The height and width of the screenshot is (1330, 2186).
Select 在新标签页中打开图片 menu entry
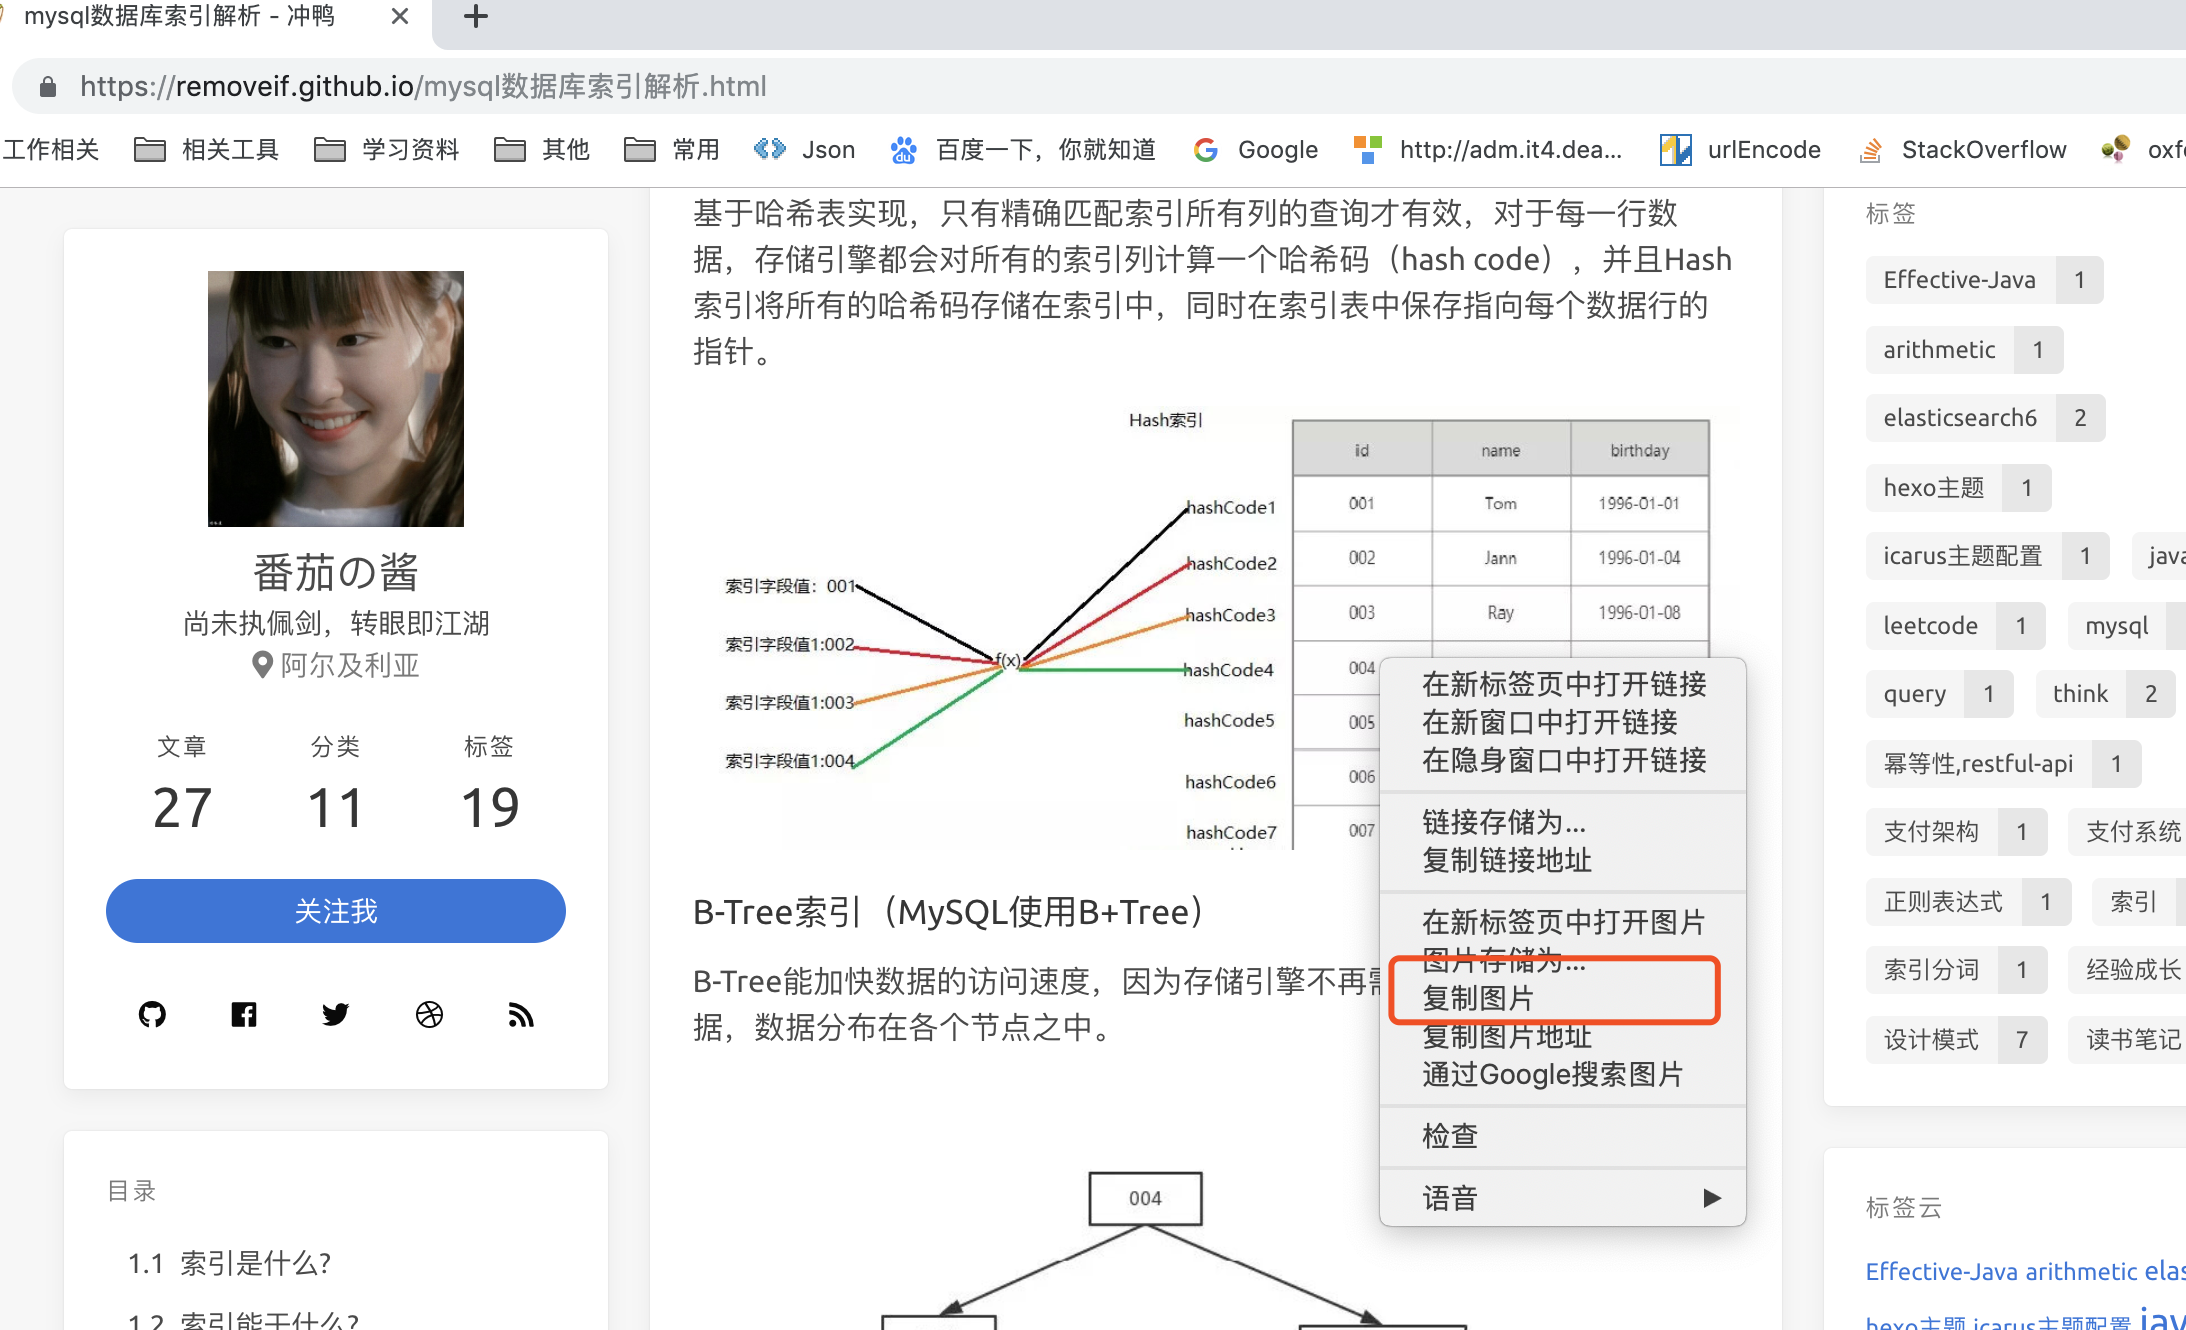[1563, 922]
